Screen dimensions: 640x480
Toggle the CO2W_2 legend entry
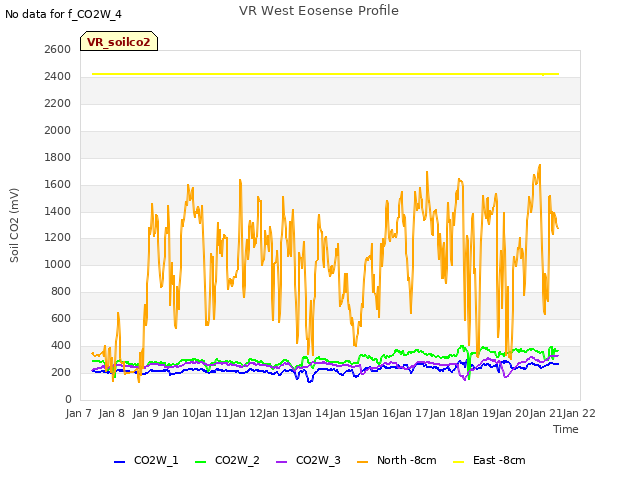tap(227, 460)
